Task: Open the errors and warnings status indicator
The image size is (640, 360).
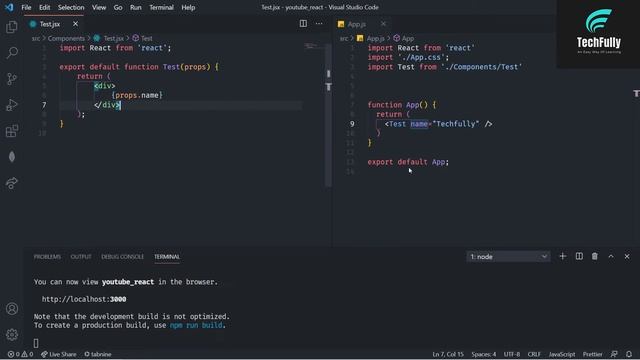Action: click(20, 354)
